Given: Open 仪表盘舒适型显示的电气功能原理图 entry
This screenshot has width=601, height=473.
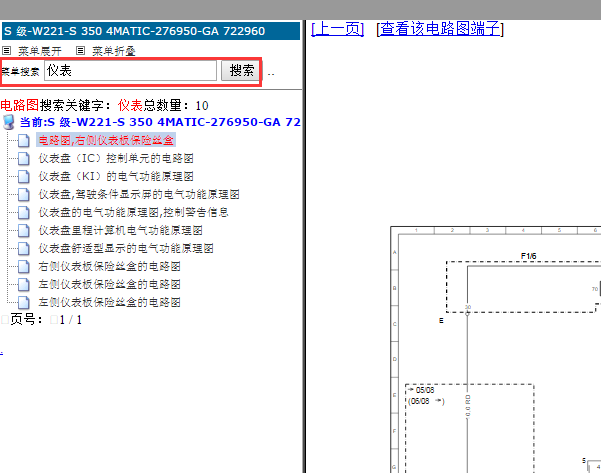Looking at the screenshot, I should [126, 248].
